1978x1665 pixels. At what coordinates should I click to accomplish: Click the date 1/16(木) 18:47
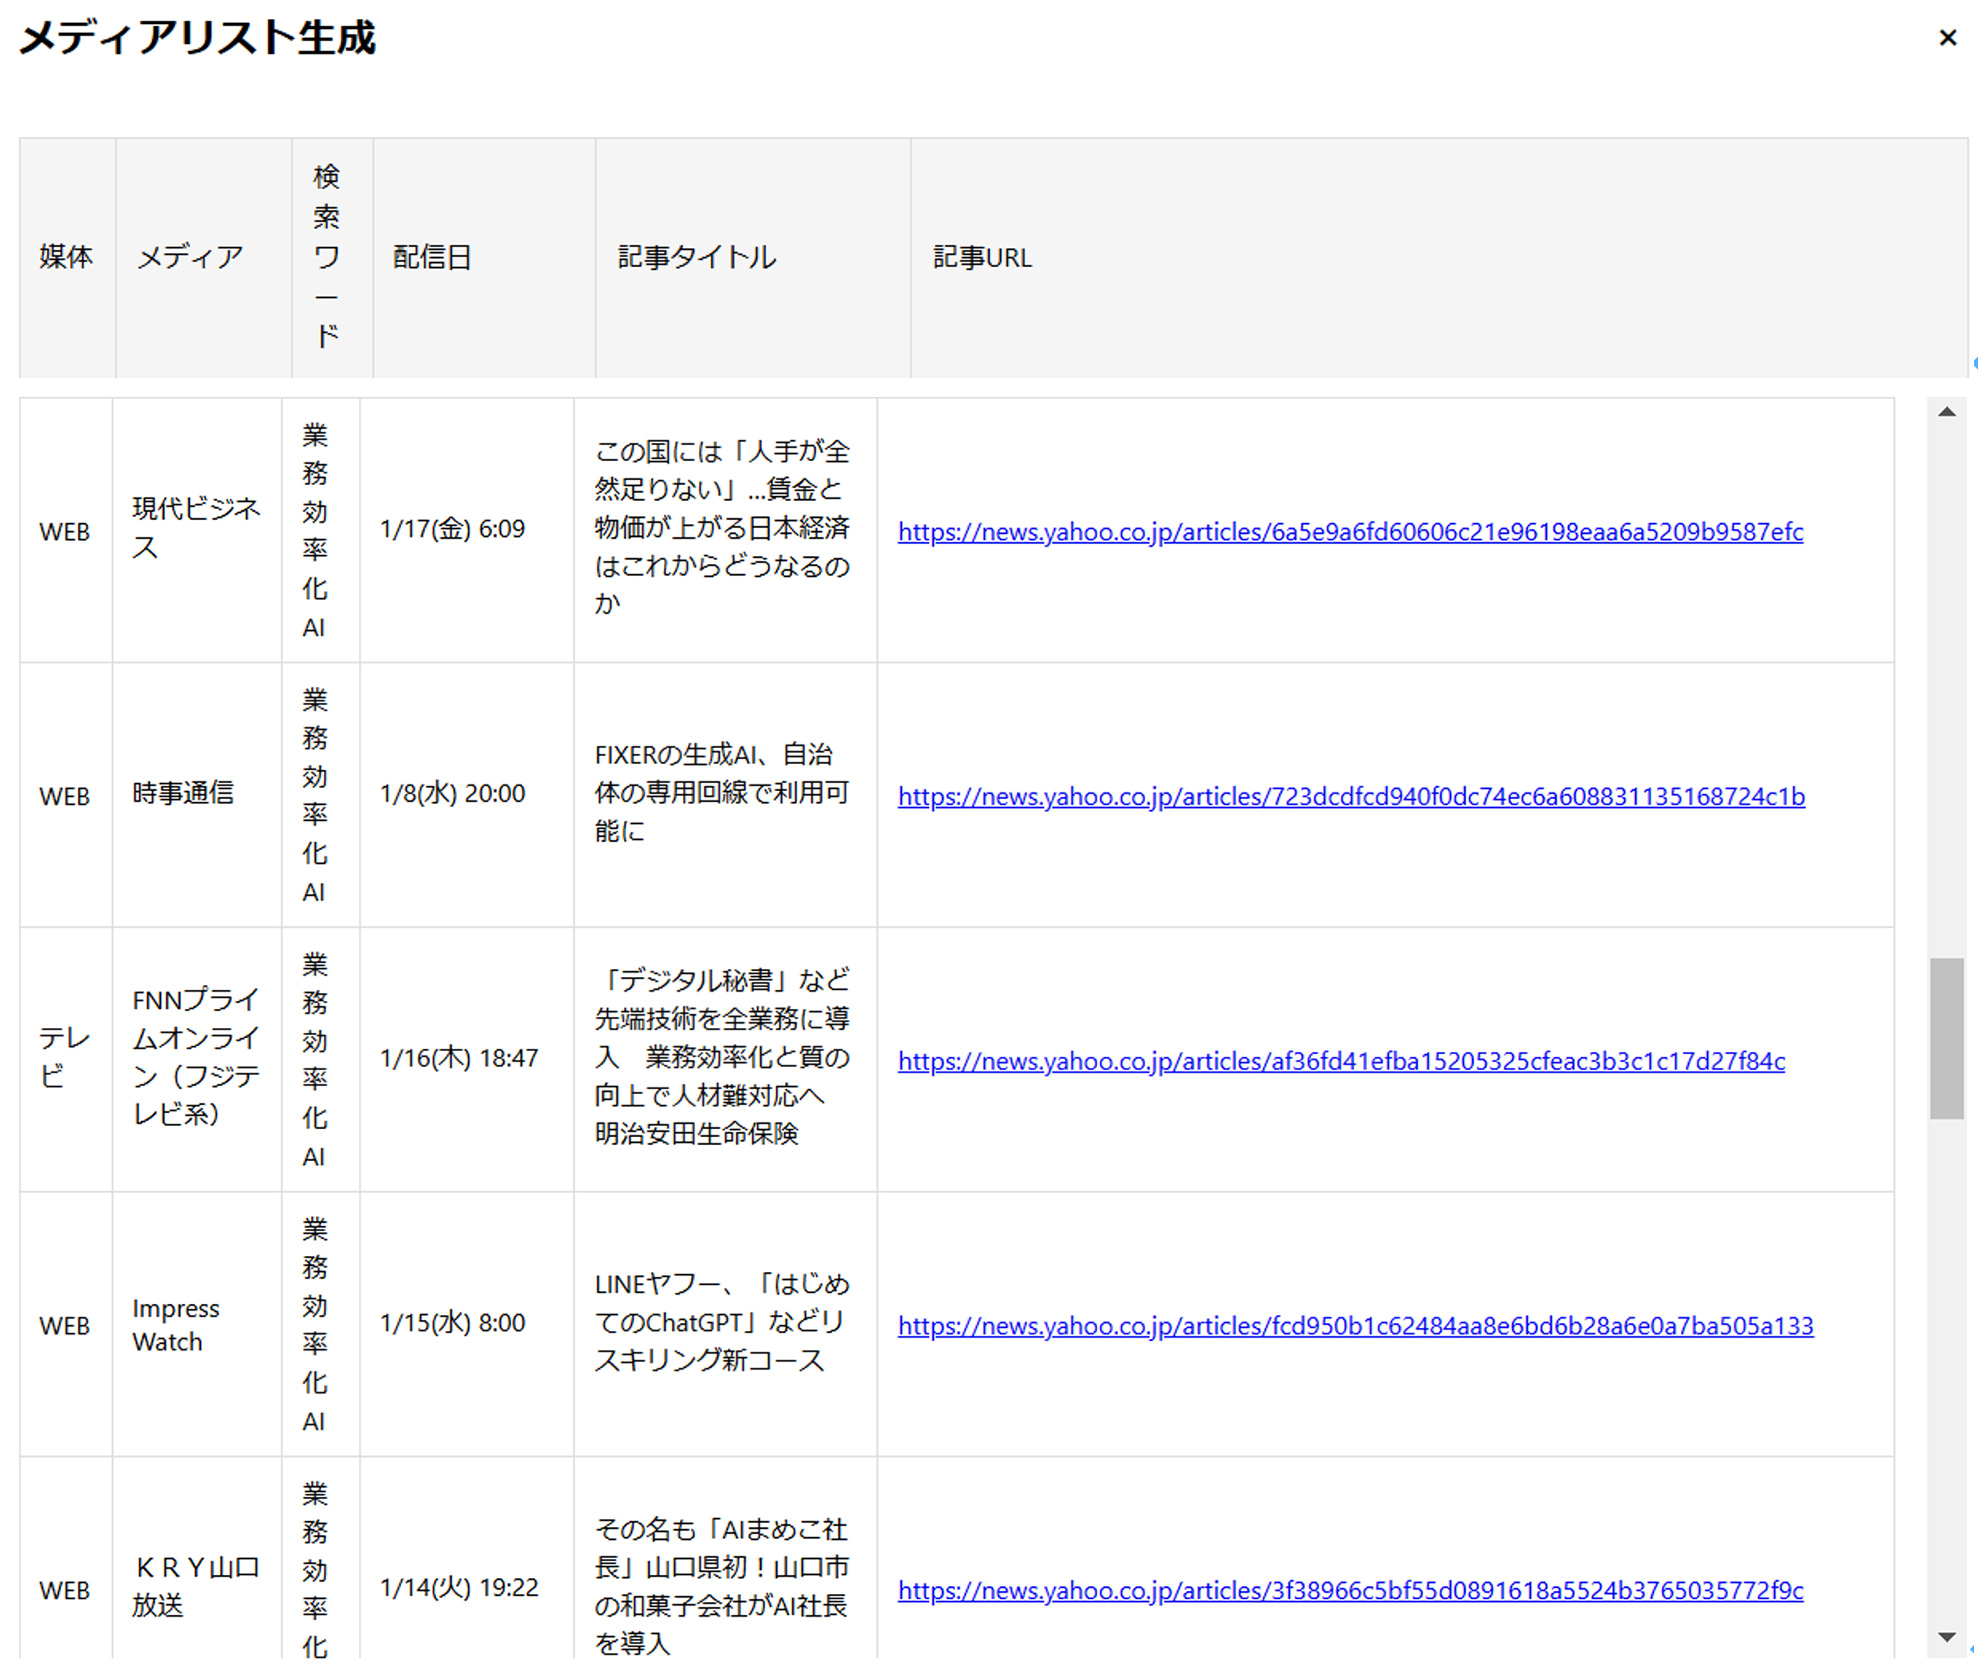point(459,1058)
